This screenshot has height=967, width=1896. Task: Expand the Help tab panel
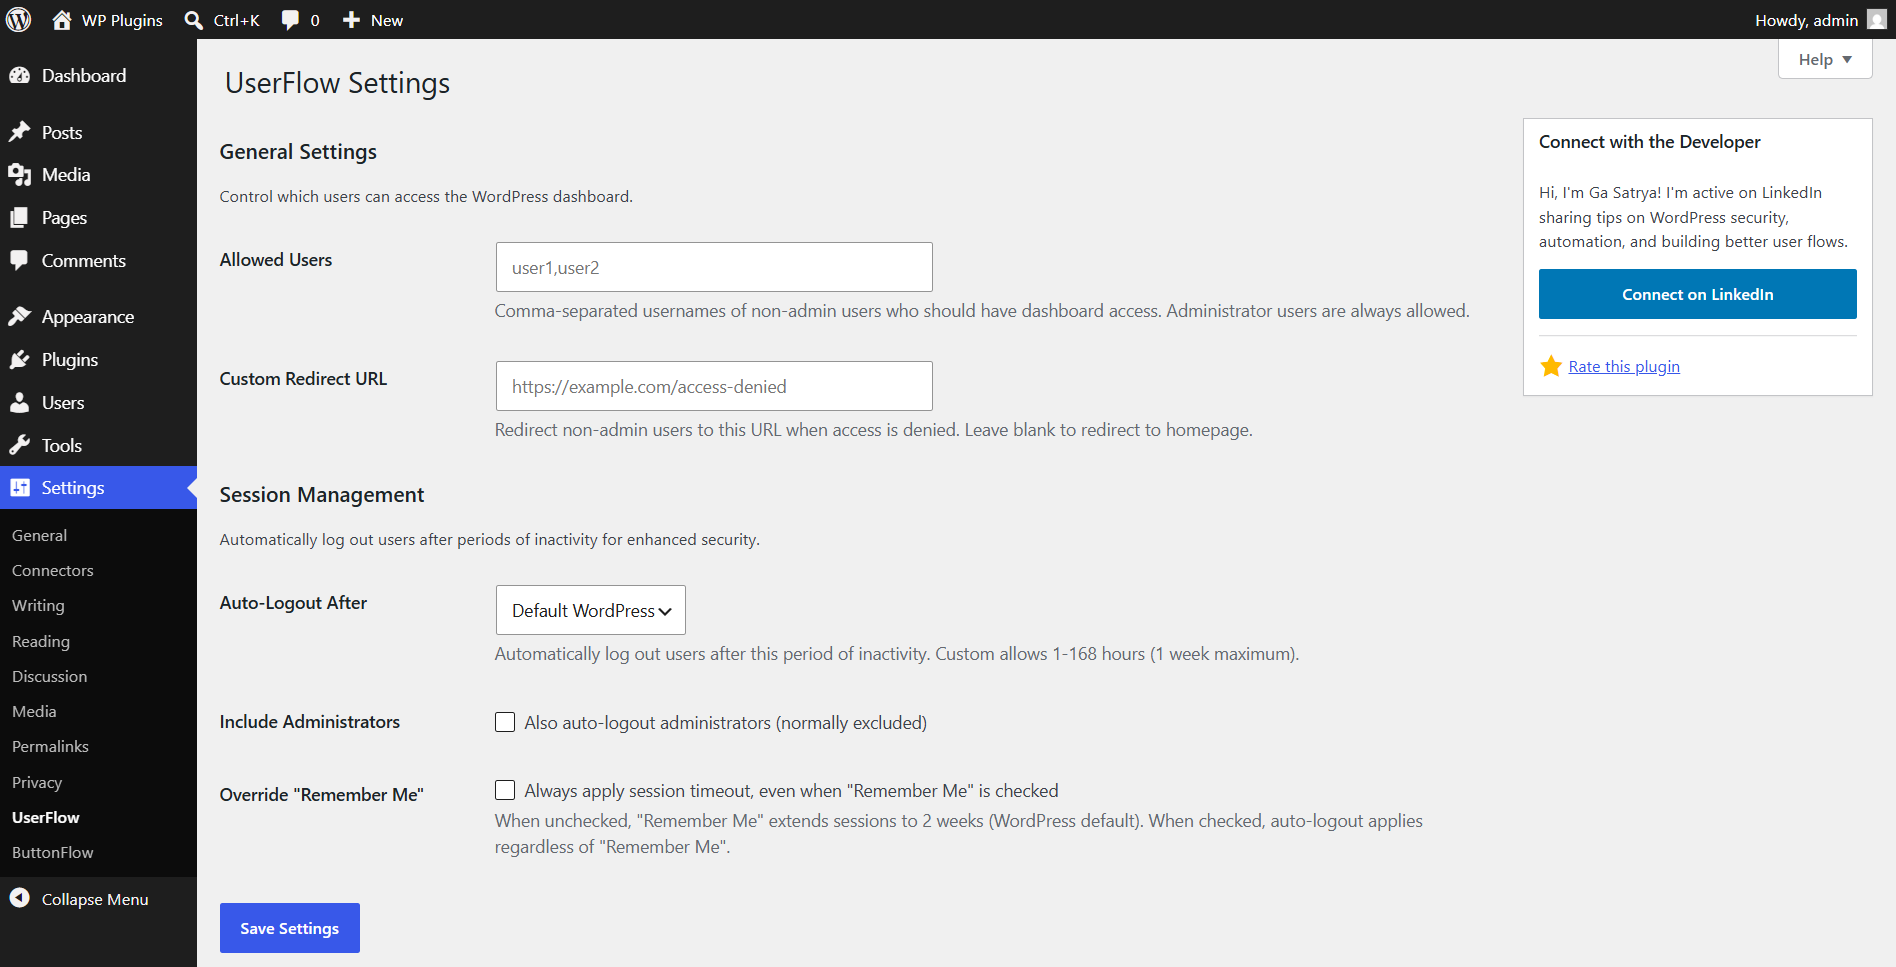1825,60
